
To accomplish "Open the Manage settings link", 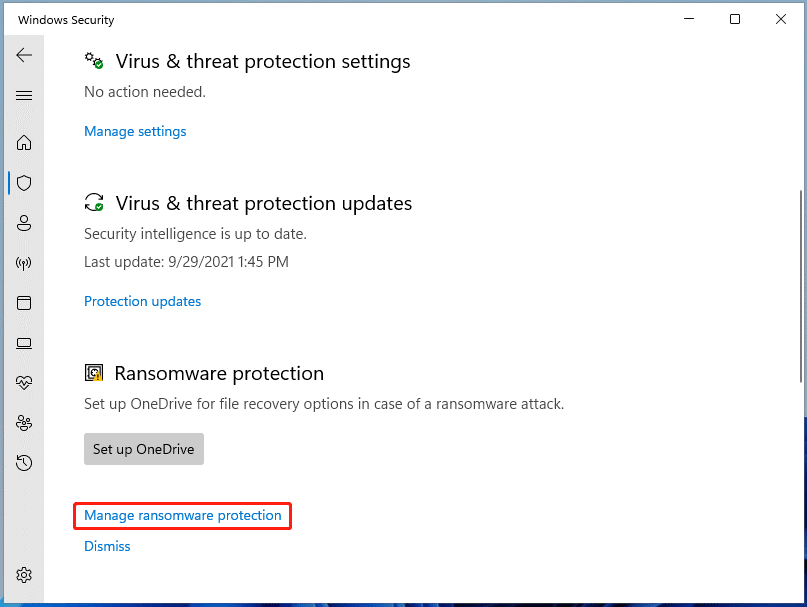I will click(x=135, y=131).
